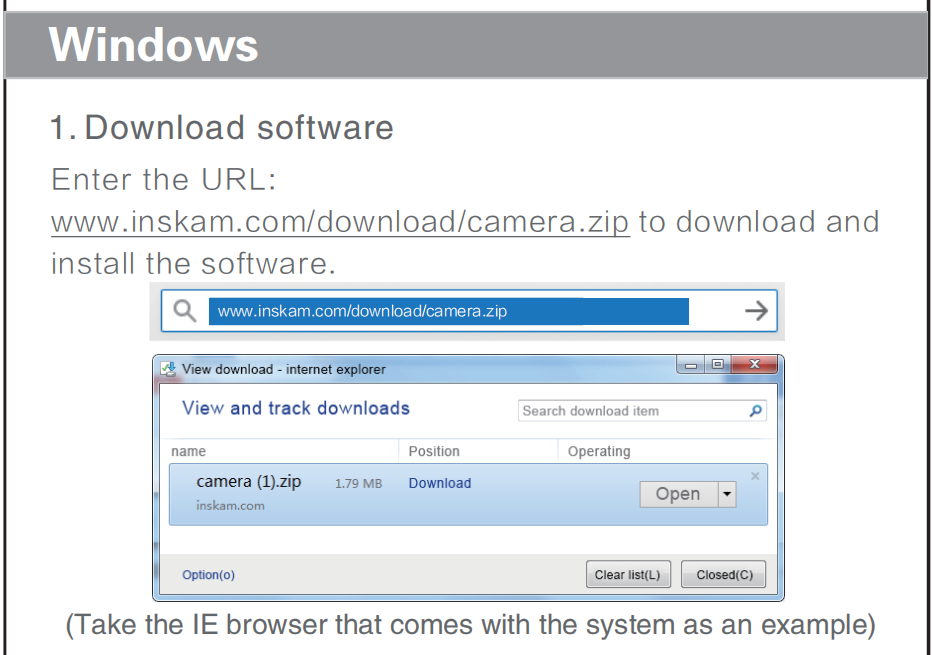Remove camera (1).zip entry with small x
Image resolution: width=933 pixels, height=655 pixels.
point(755,476)
